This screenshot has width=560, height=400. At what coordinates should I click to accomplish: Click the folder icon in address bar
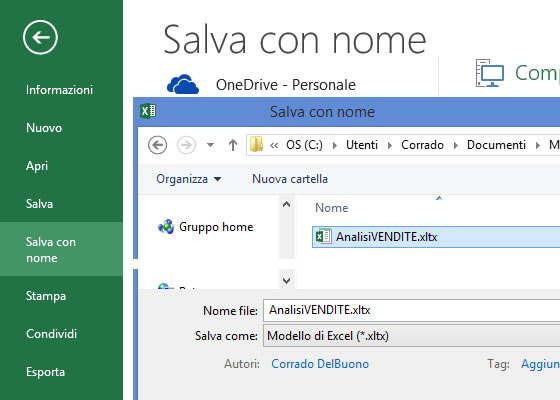pos(256,144)
